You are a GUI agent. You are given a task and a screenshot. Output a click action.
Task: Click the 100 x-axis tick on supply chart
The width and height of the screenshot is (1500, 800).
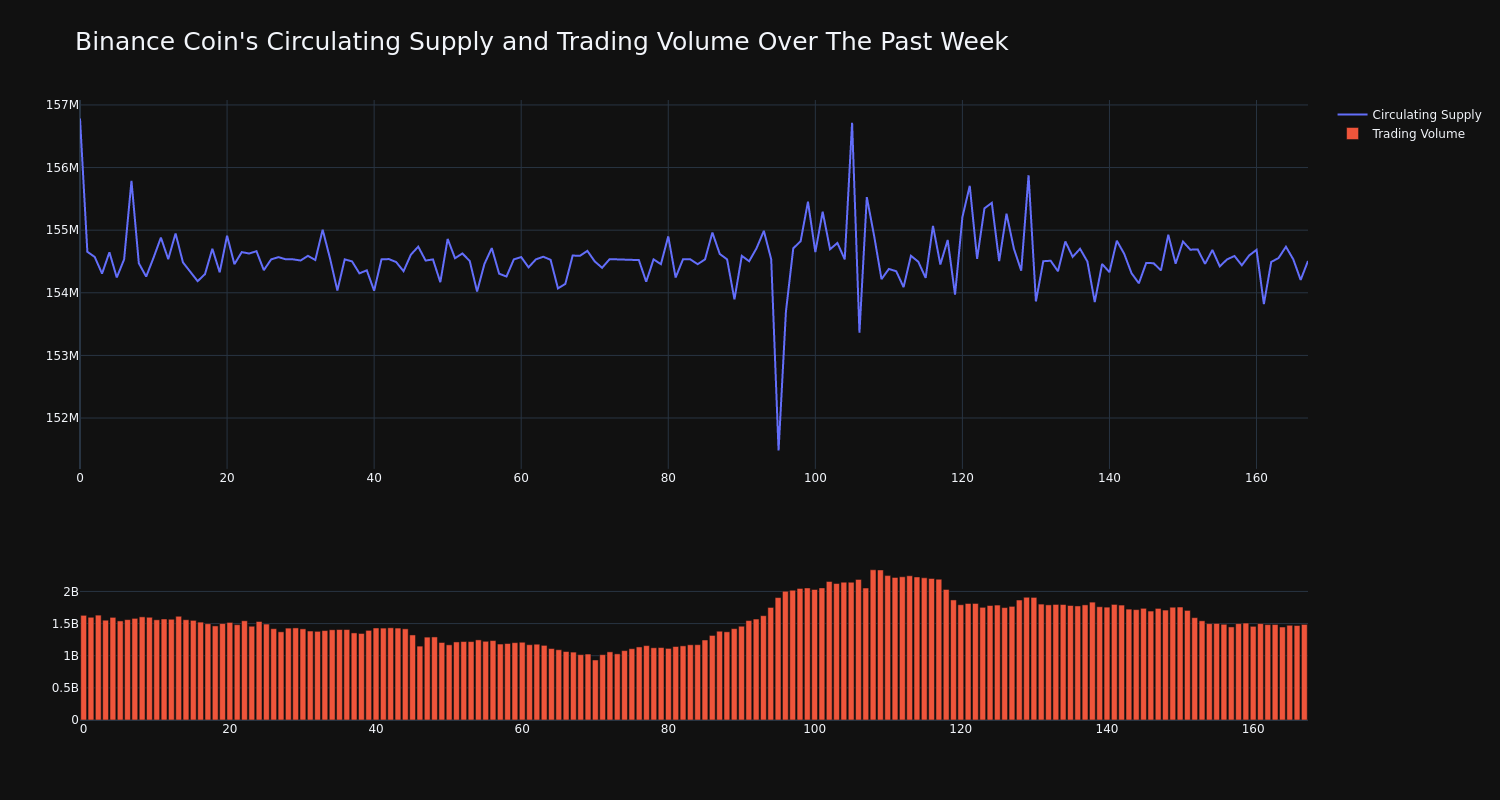pyautogui.click(x=815, y=478)
